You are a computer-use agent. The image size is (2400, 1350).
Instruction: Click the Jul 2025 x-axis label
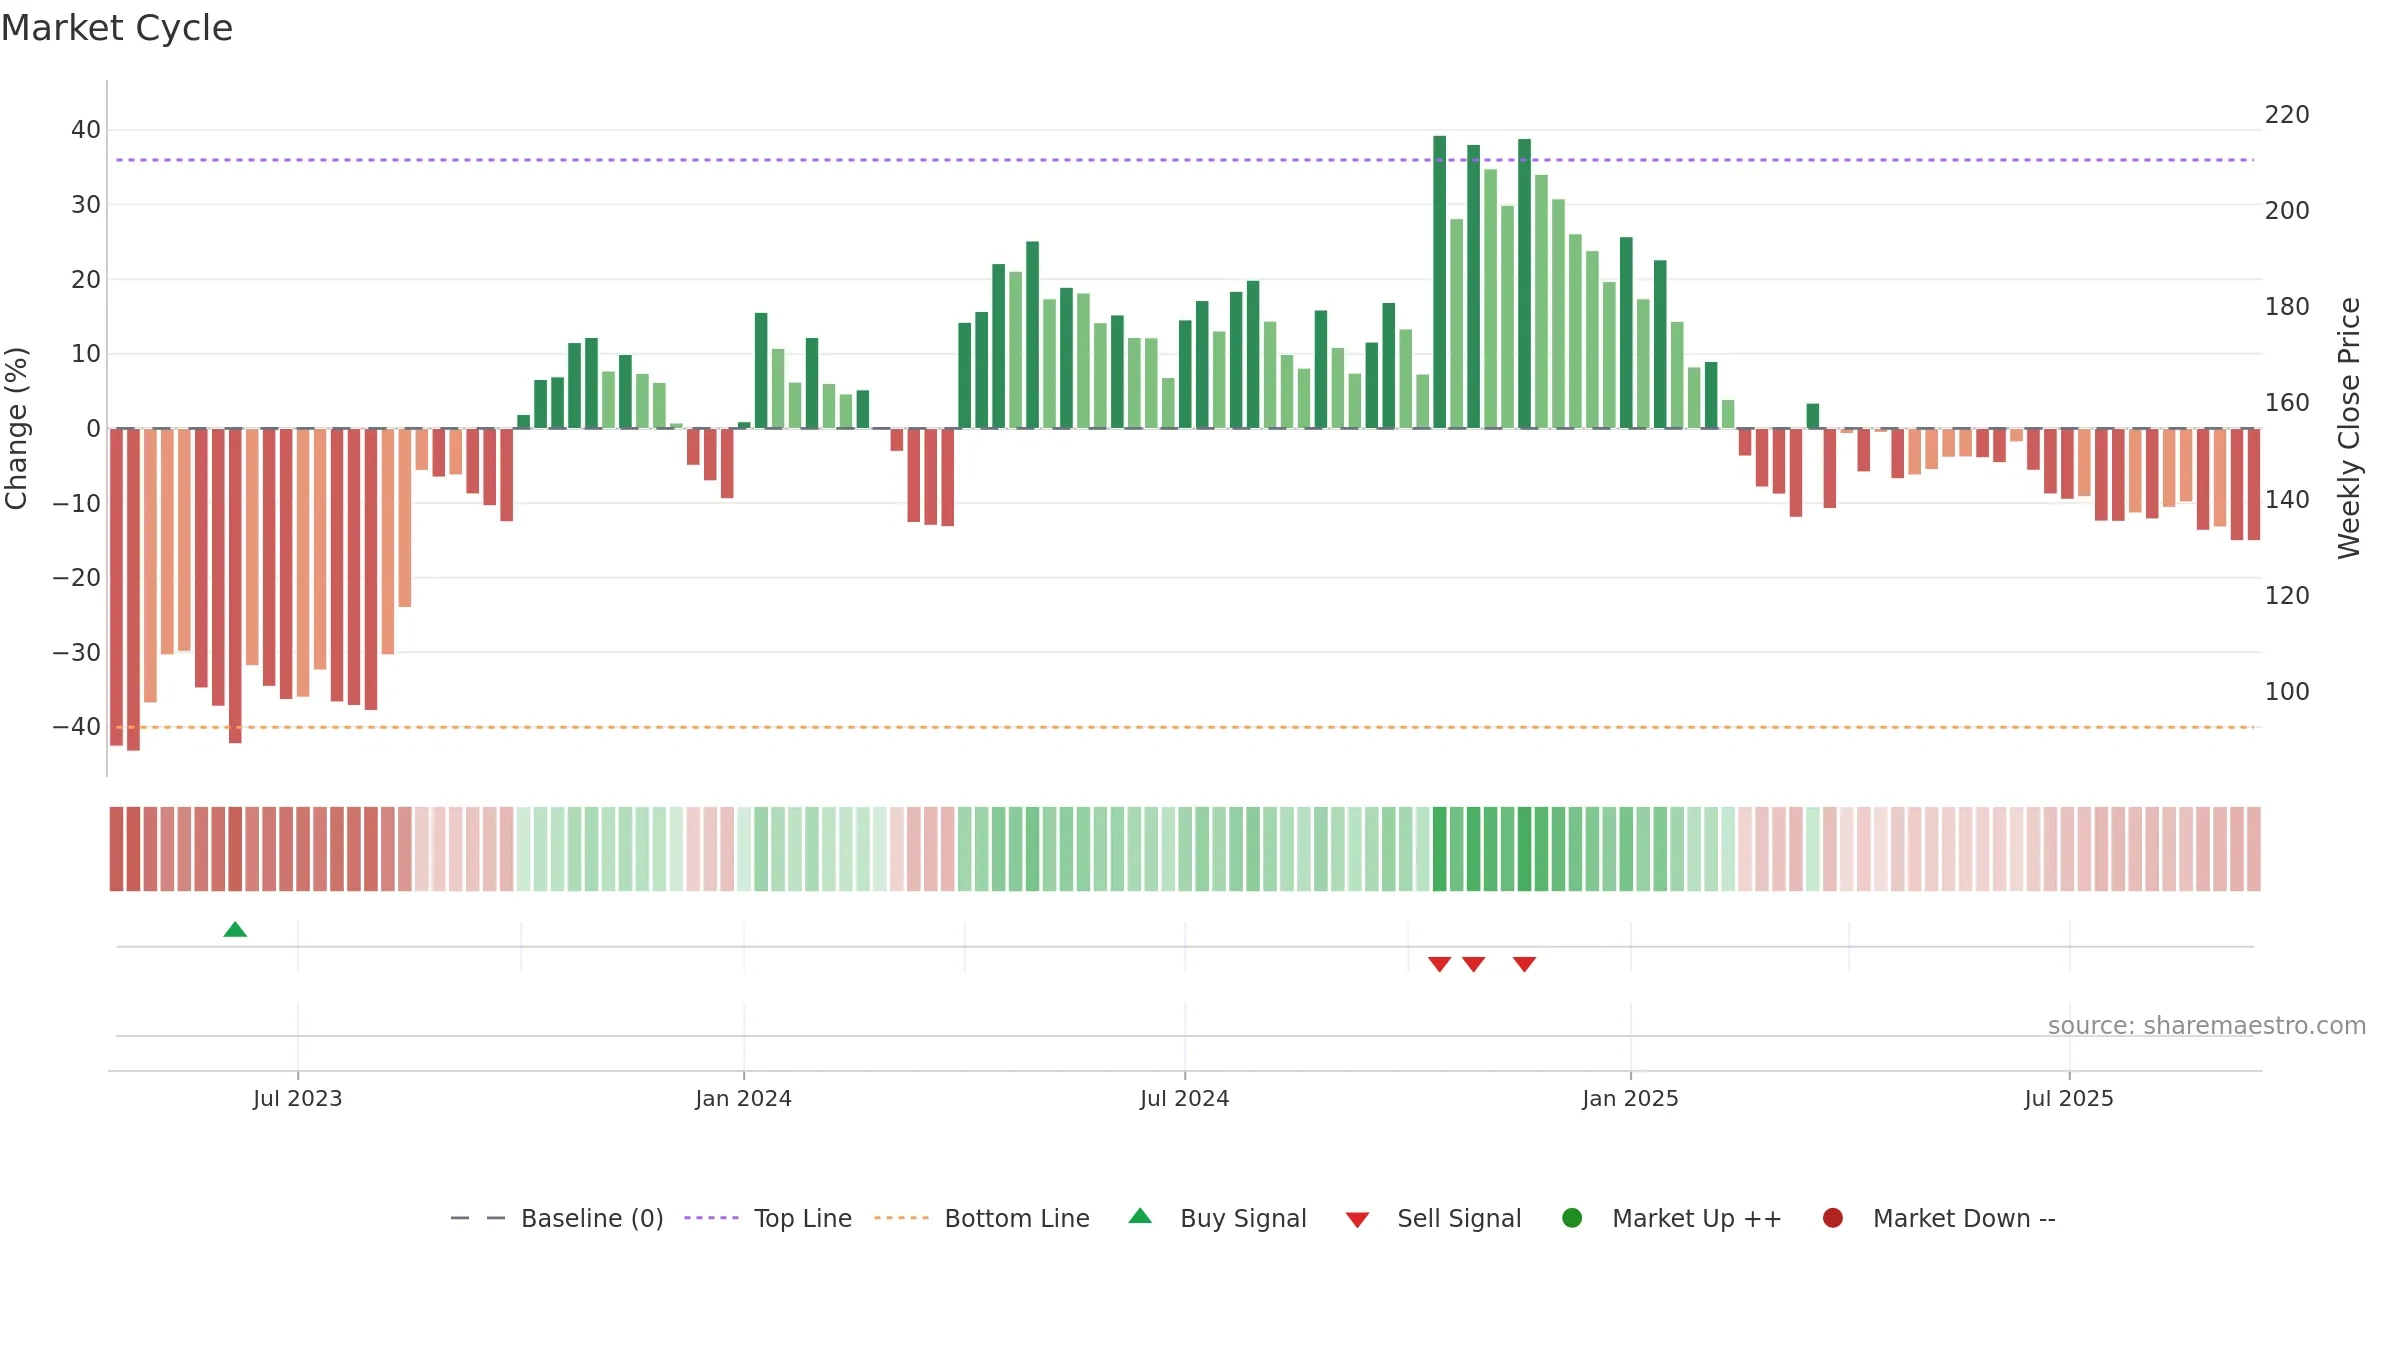2070,1099
